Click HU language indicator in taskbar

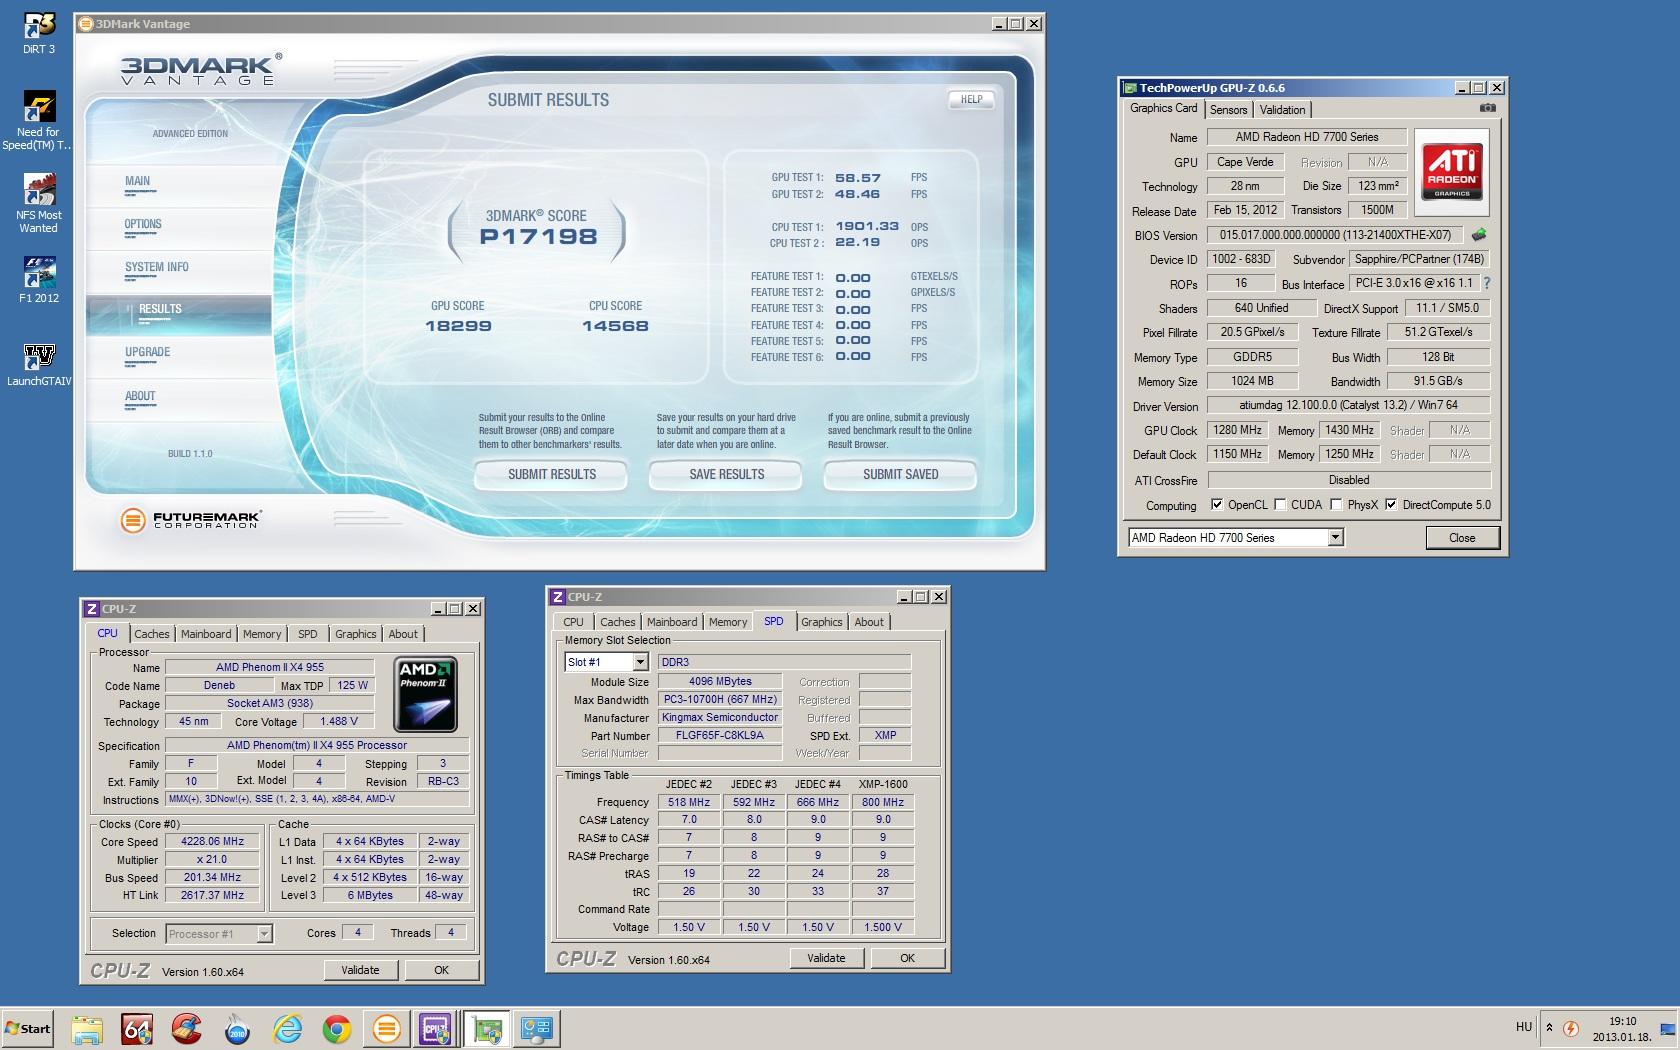pos(1524,1027)
